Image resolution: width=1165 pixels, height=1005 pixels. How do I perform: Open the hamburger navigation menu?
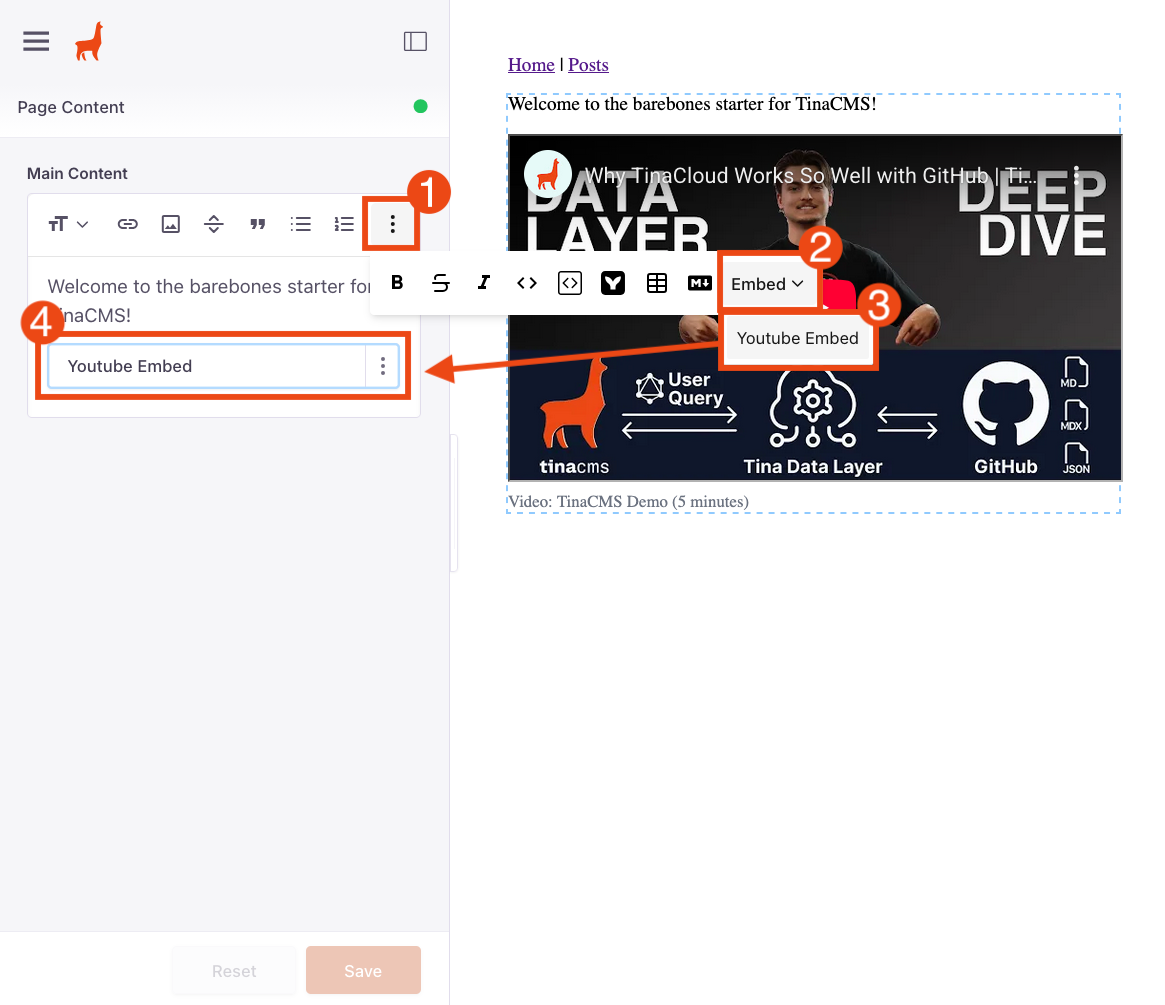click(x=36, y=41)
